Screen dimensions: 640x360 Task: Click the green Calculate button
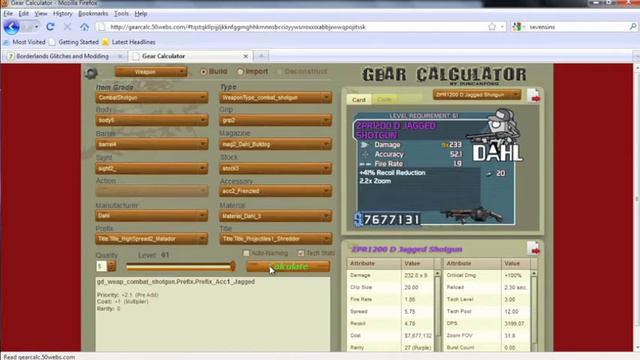288,267
